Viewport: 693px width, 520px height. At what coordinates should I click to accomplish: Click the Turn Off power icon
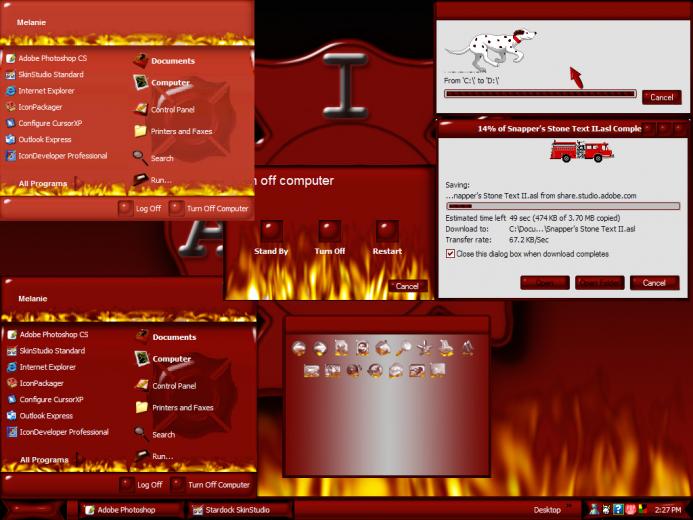click(329, 231)
